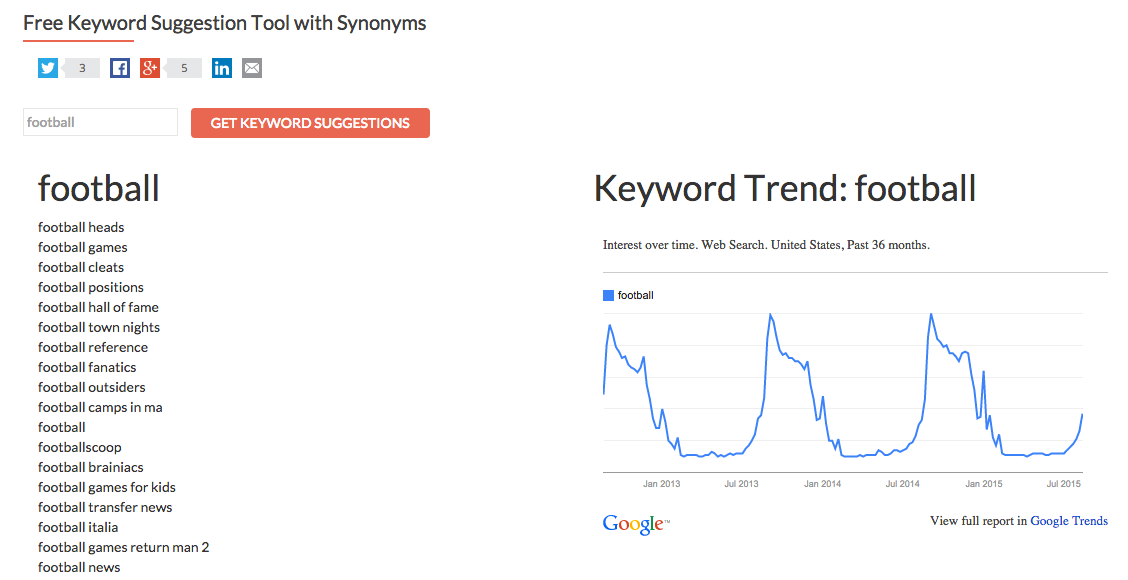The width and height of the screenshot is (1128, 580).
Task: Open the full report in Google Trends
Action: 1069,520
